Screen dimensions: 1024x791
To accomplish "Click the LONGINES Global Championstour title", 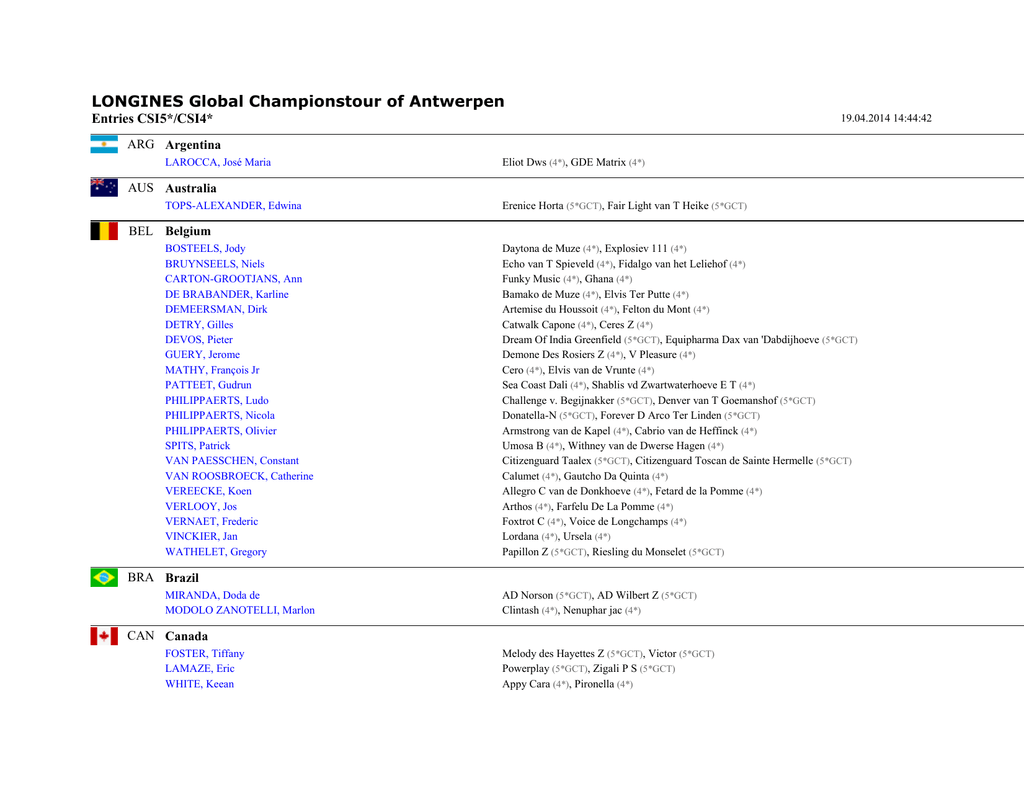I will point(298,101).
